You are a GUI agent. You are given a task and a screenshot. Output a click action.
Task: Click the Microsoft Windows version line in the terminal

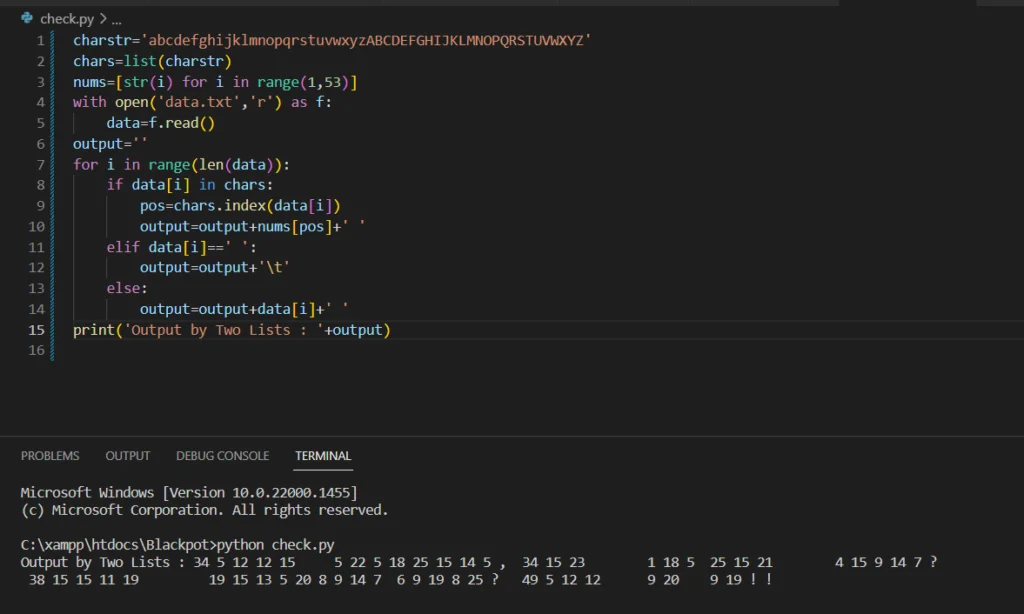point(189,493)
